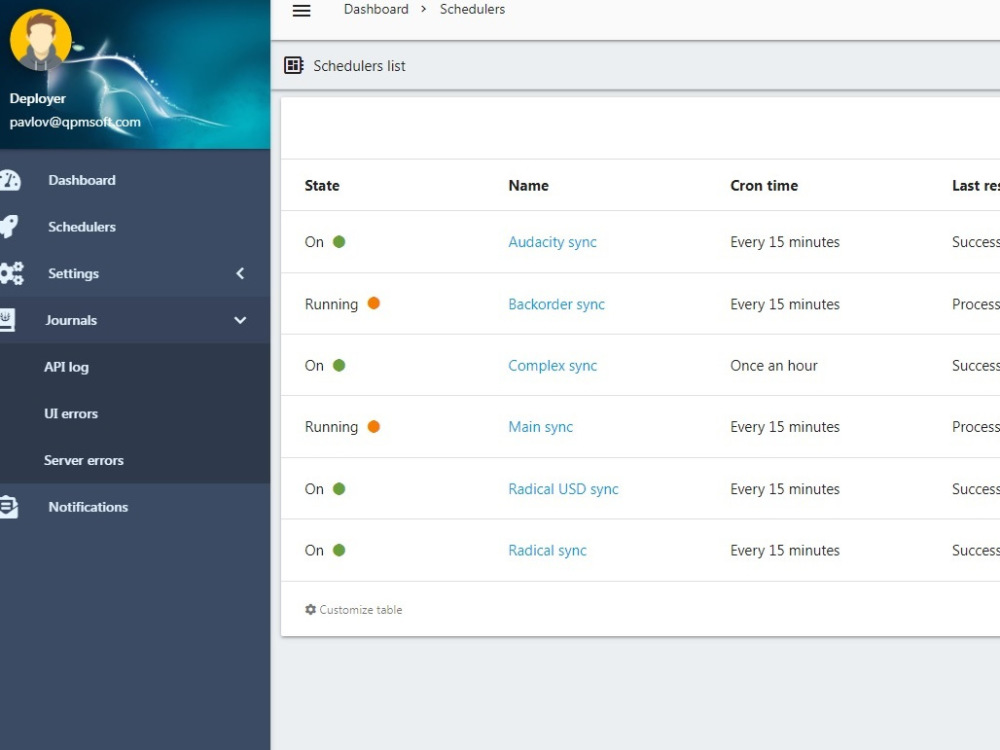Open the Radical USD sync scheduler
The image size is (1000, 750).
[563, 489]
